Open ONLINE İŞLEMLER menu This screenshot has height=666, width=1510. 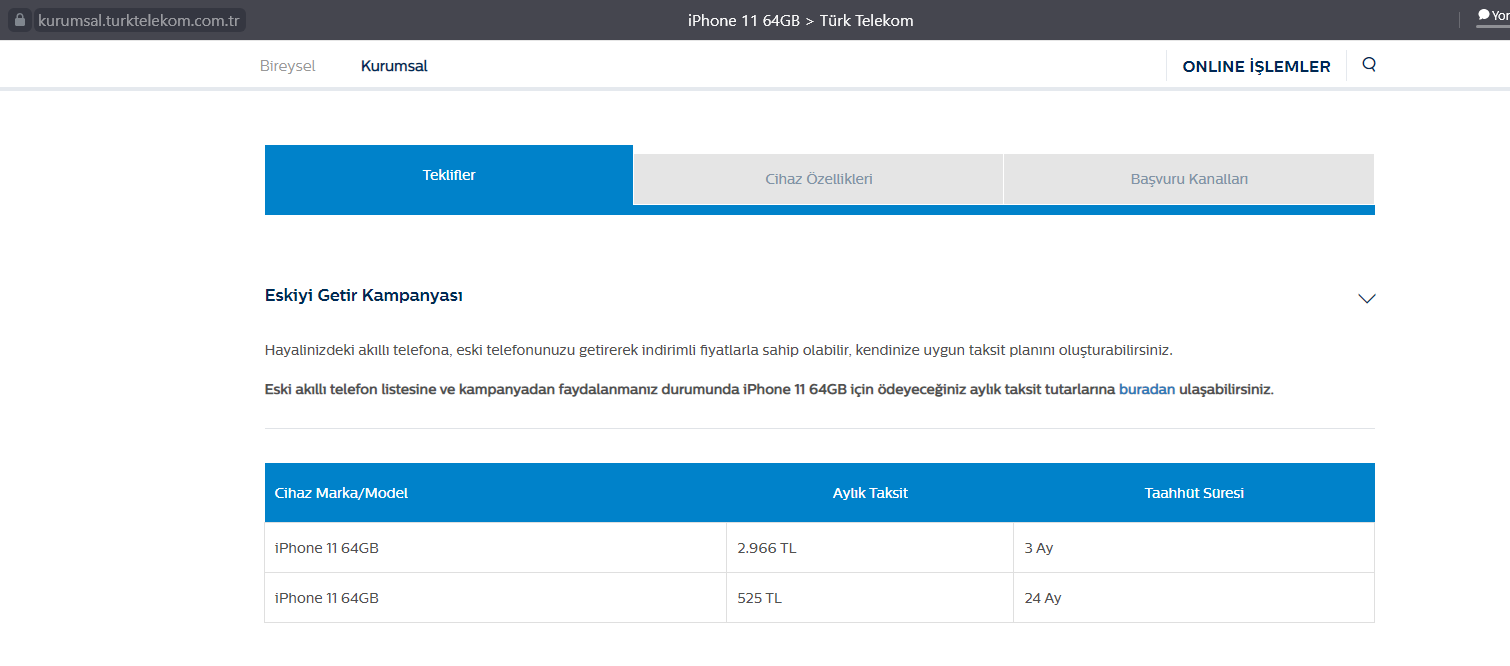[x=1256, y=67]
